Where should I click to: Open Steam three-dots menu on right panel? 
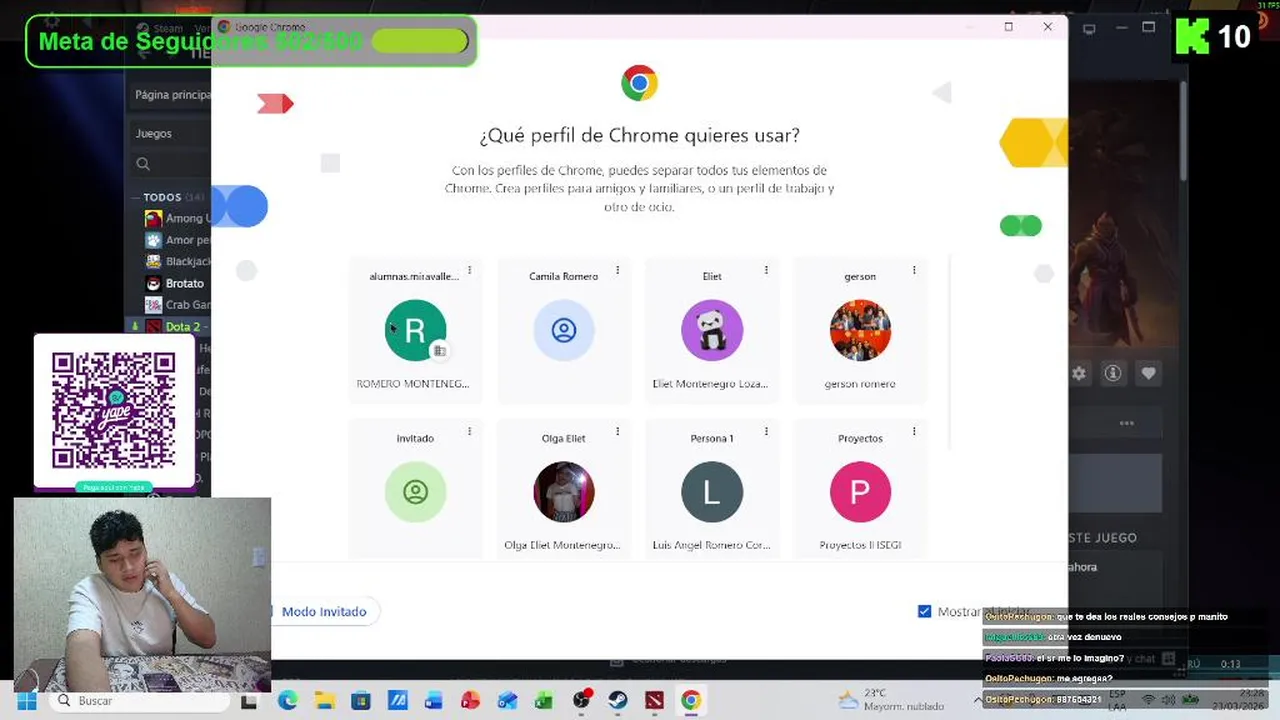(x=1127, y=423)
